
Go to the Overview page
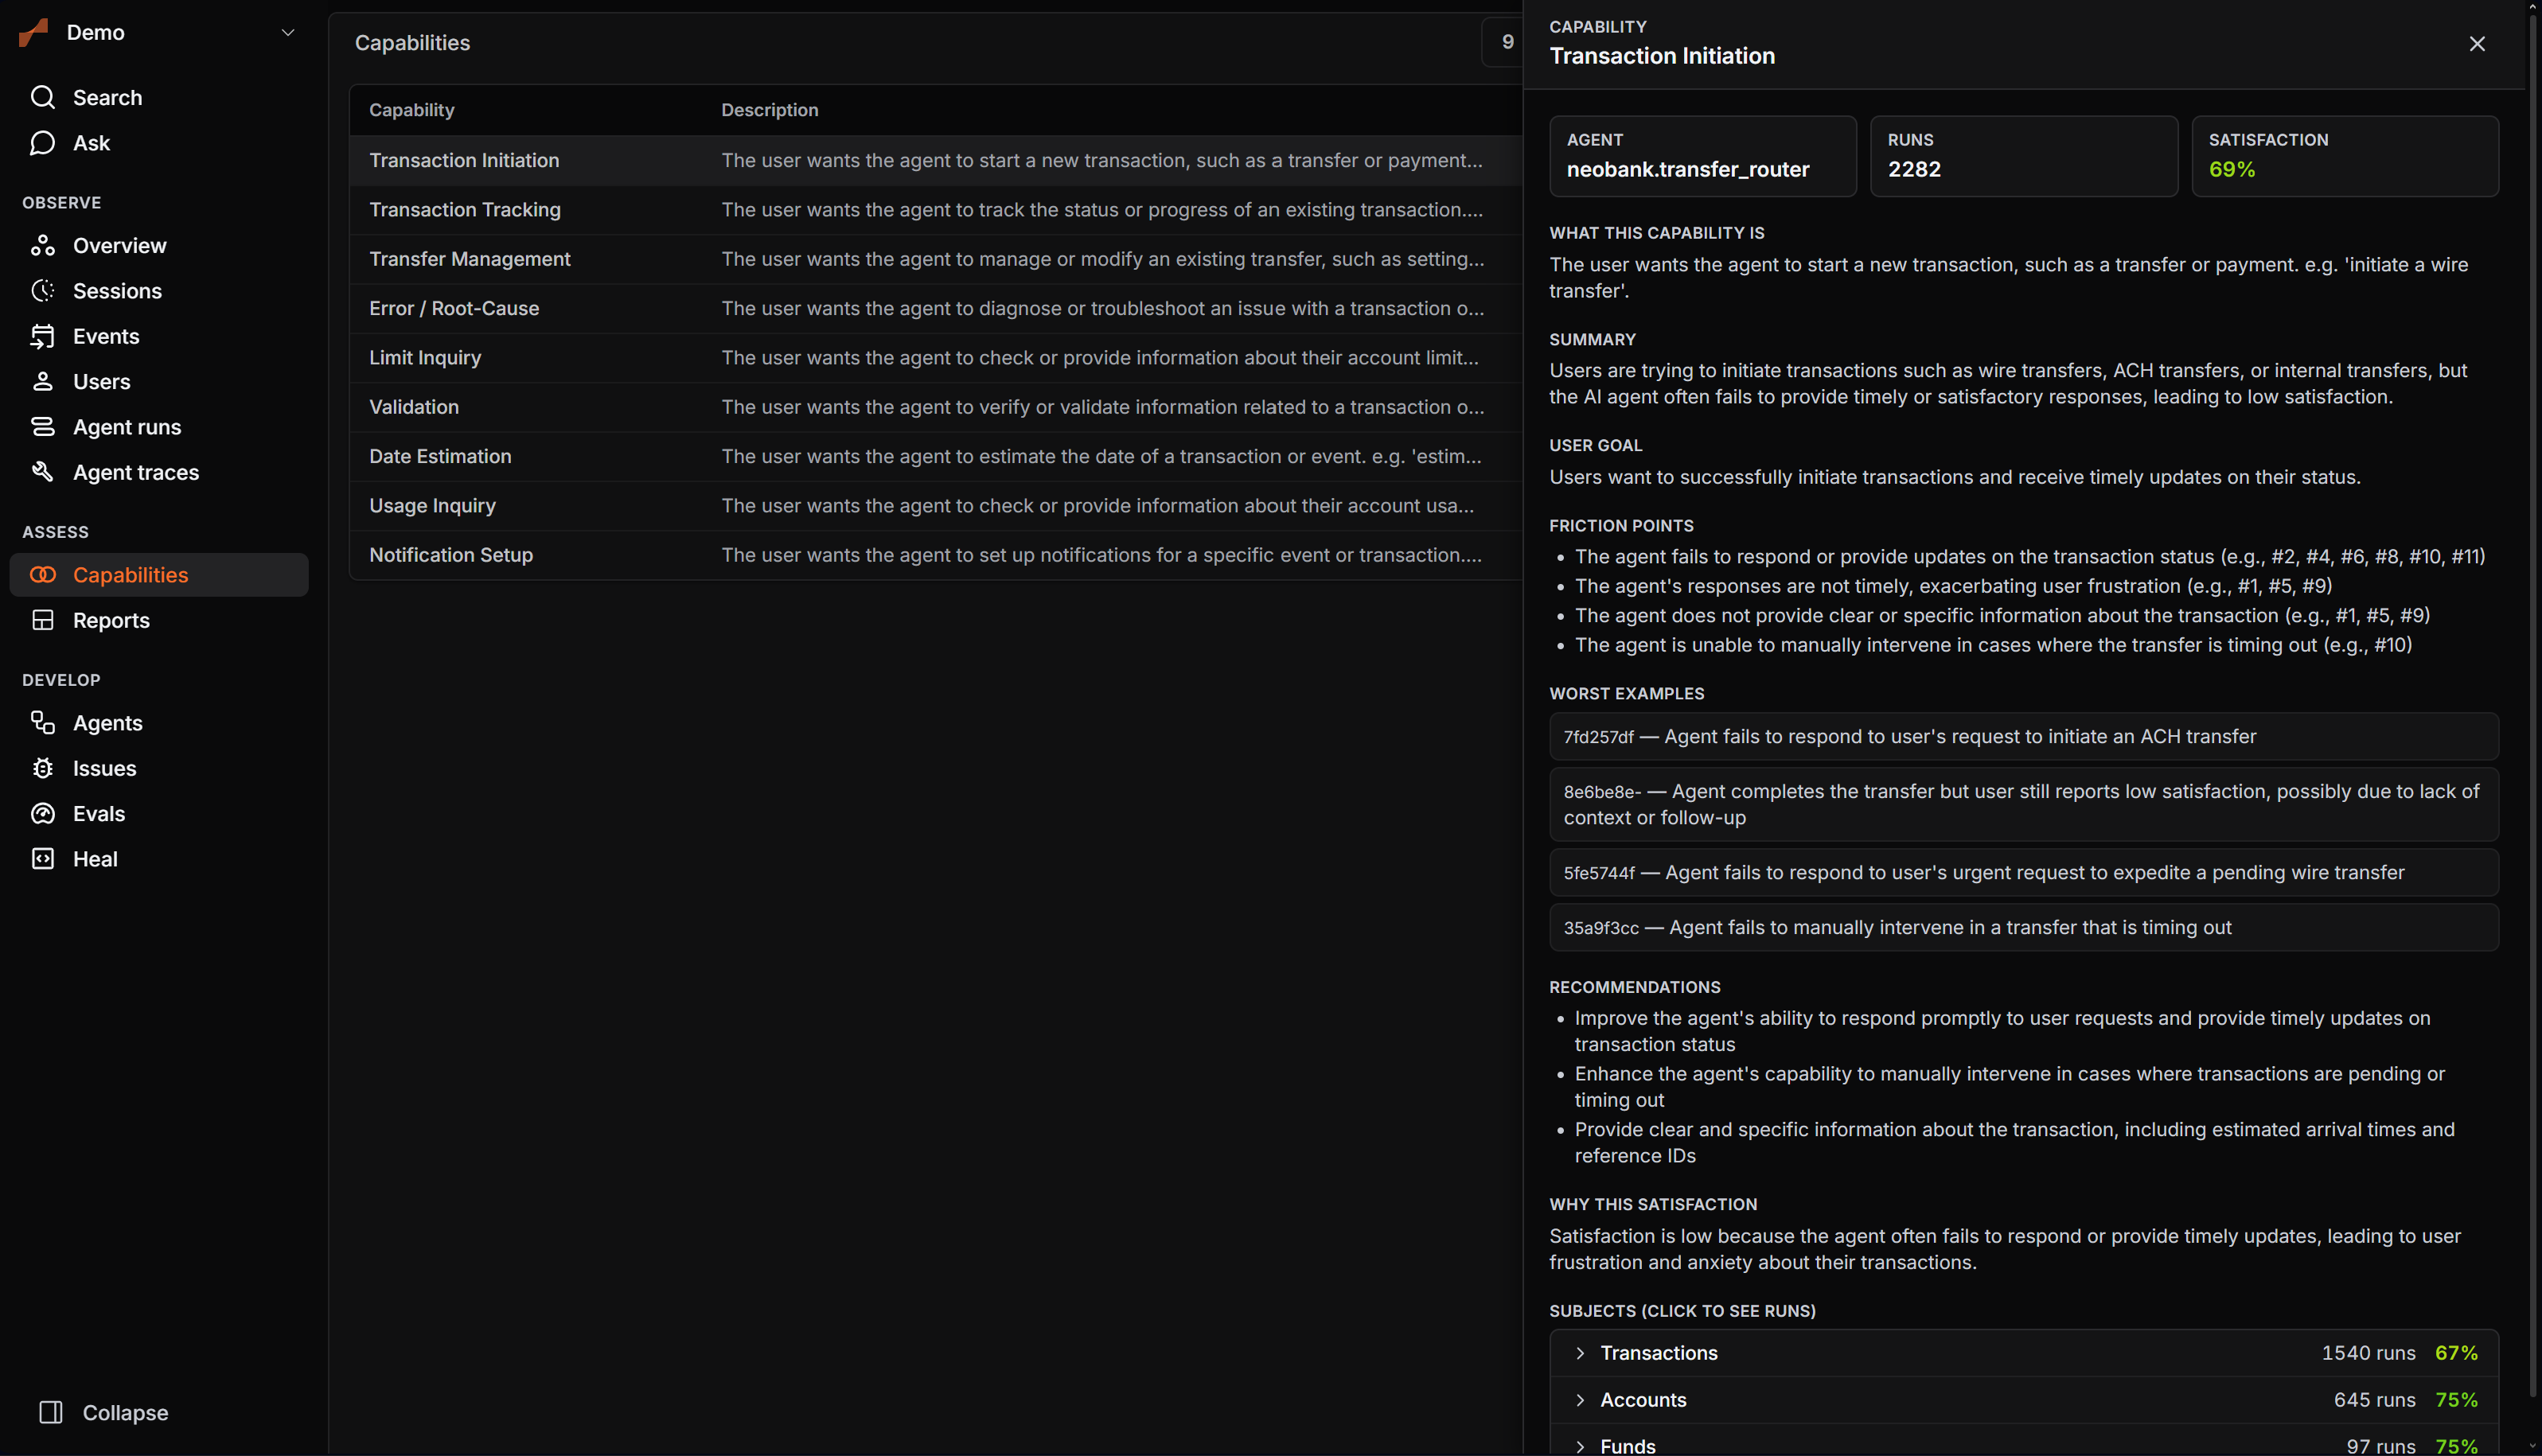(x=159, y=245)
